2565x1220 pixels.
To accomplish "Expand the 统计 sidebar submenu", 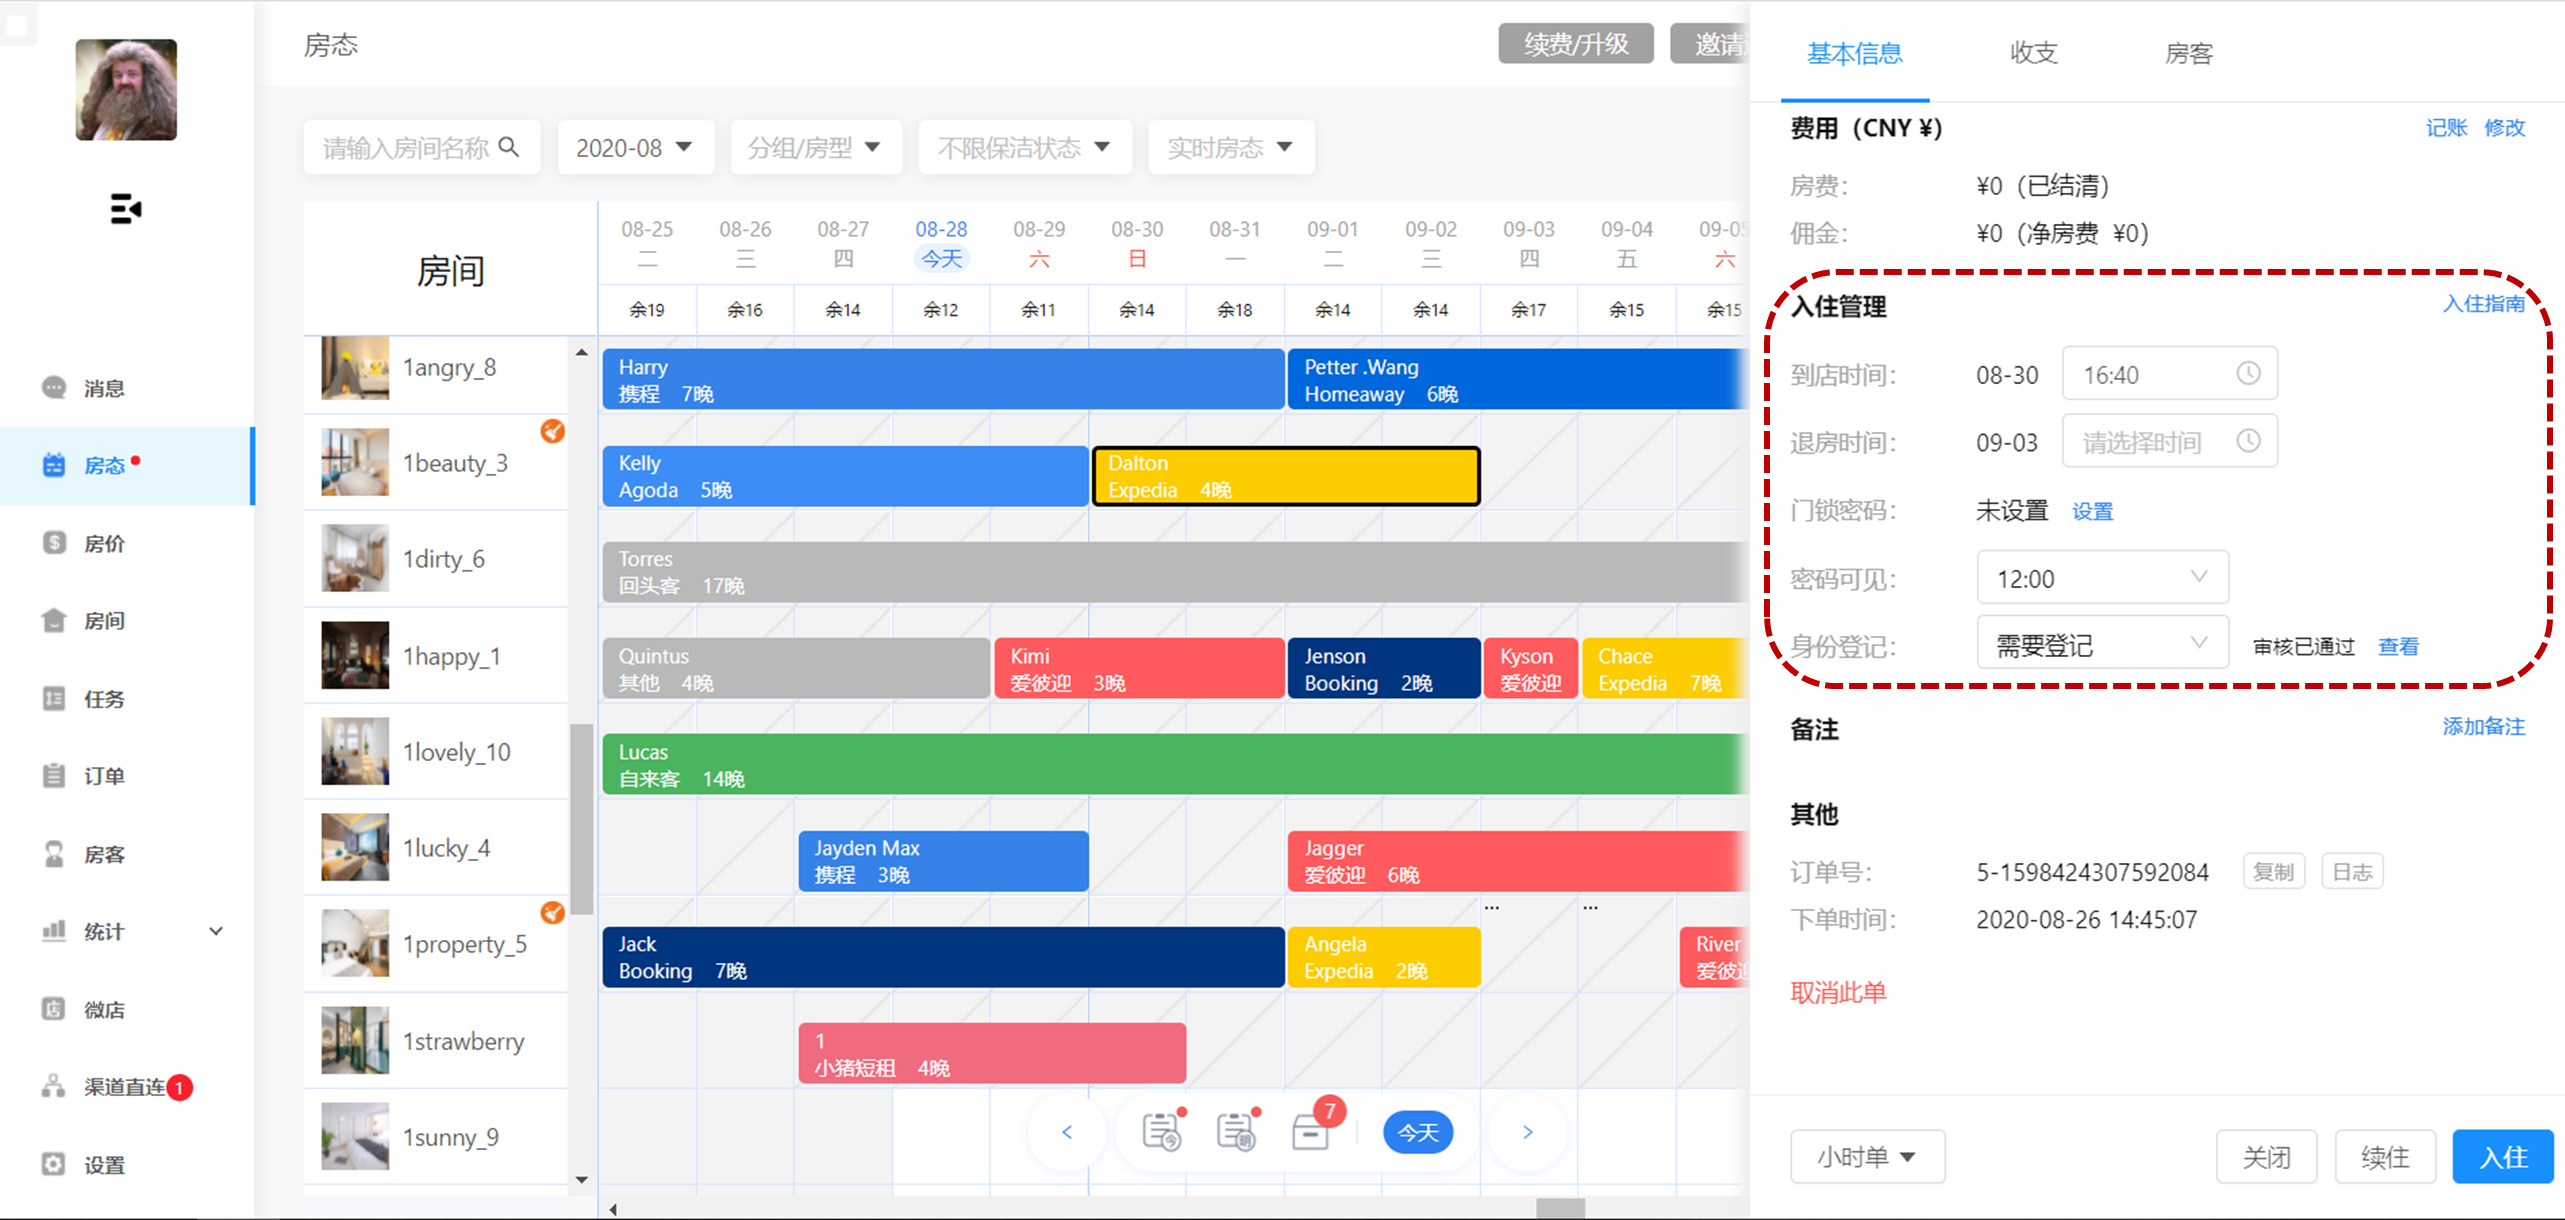I will point(215,931).
